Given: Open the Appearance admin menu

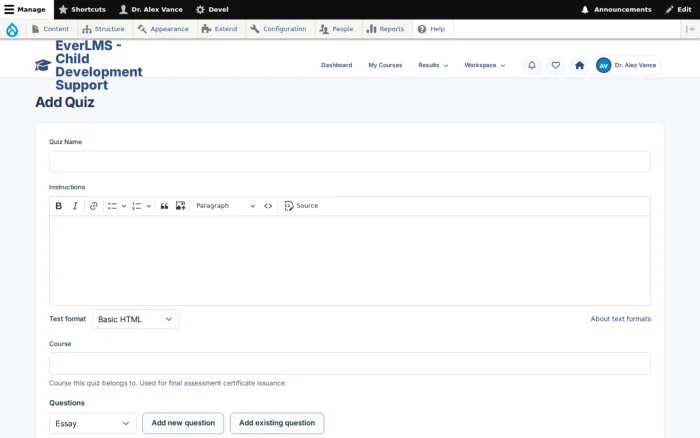Looking at the screenshot, I should (x=163, y=29).
